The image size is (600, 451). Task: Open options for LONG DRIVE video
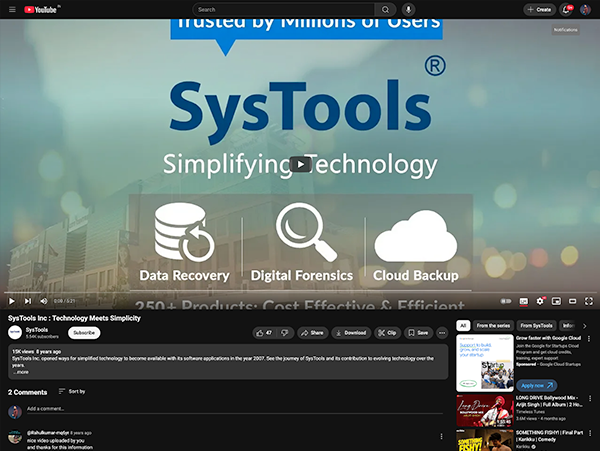pos(590,399)
